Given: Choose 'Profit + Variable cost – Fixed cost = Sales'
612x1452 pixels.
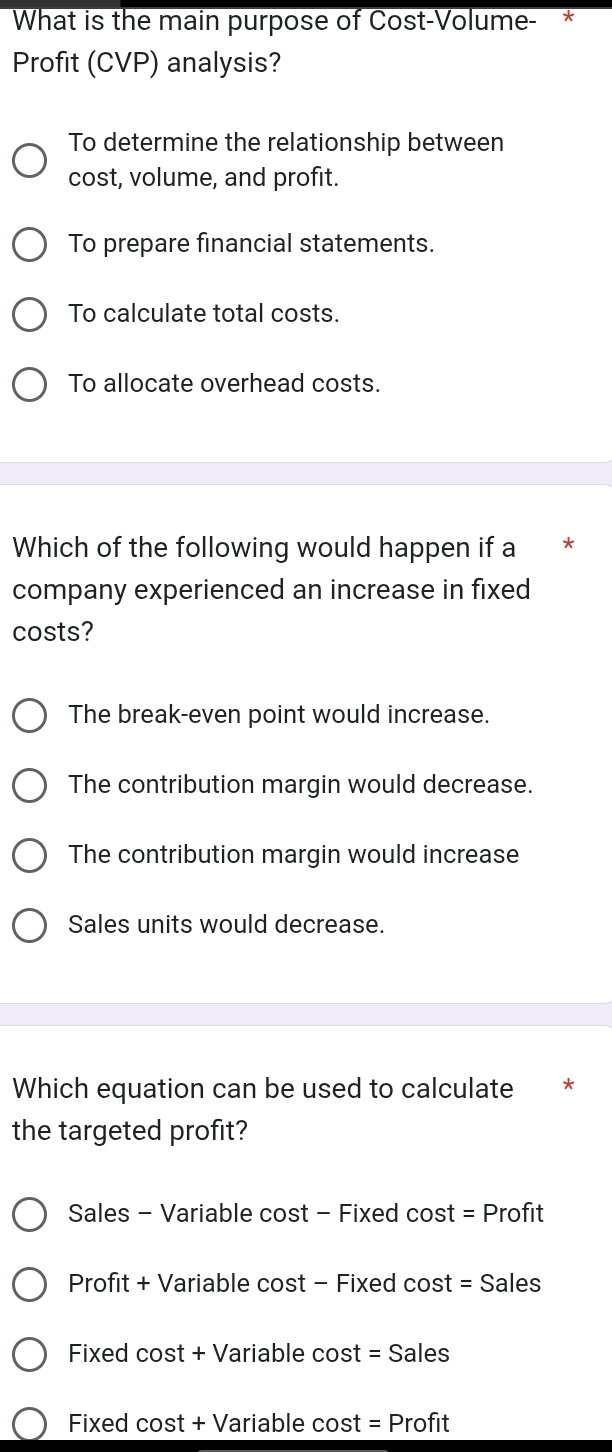Looking at the screenshot, I should 29,1284.
